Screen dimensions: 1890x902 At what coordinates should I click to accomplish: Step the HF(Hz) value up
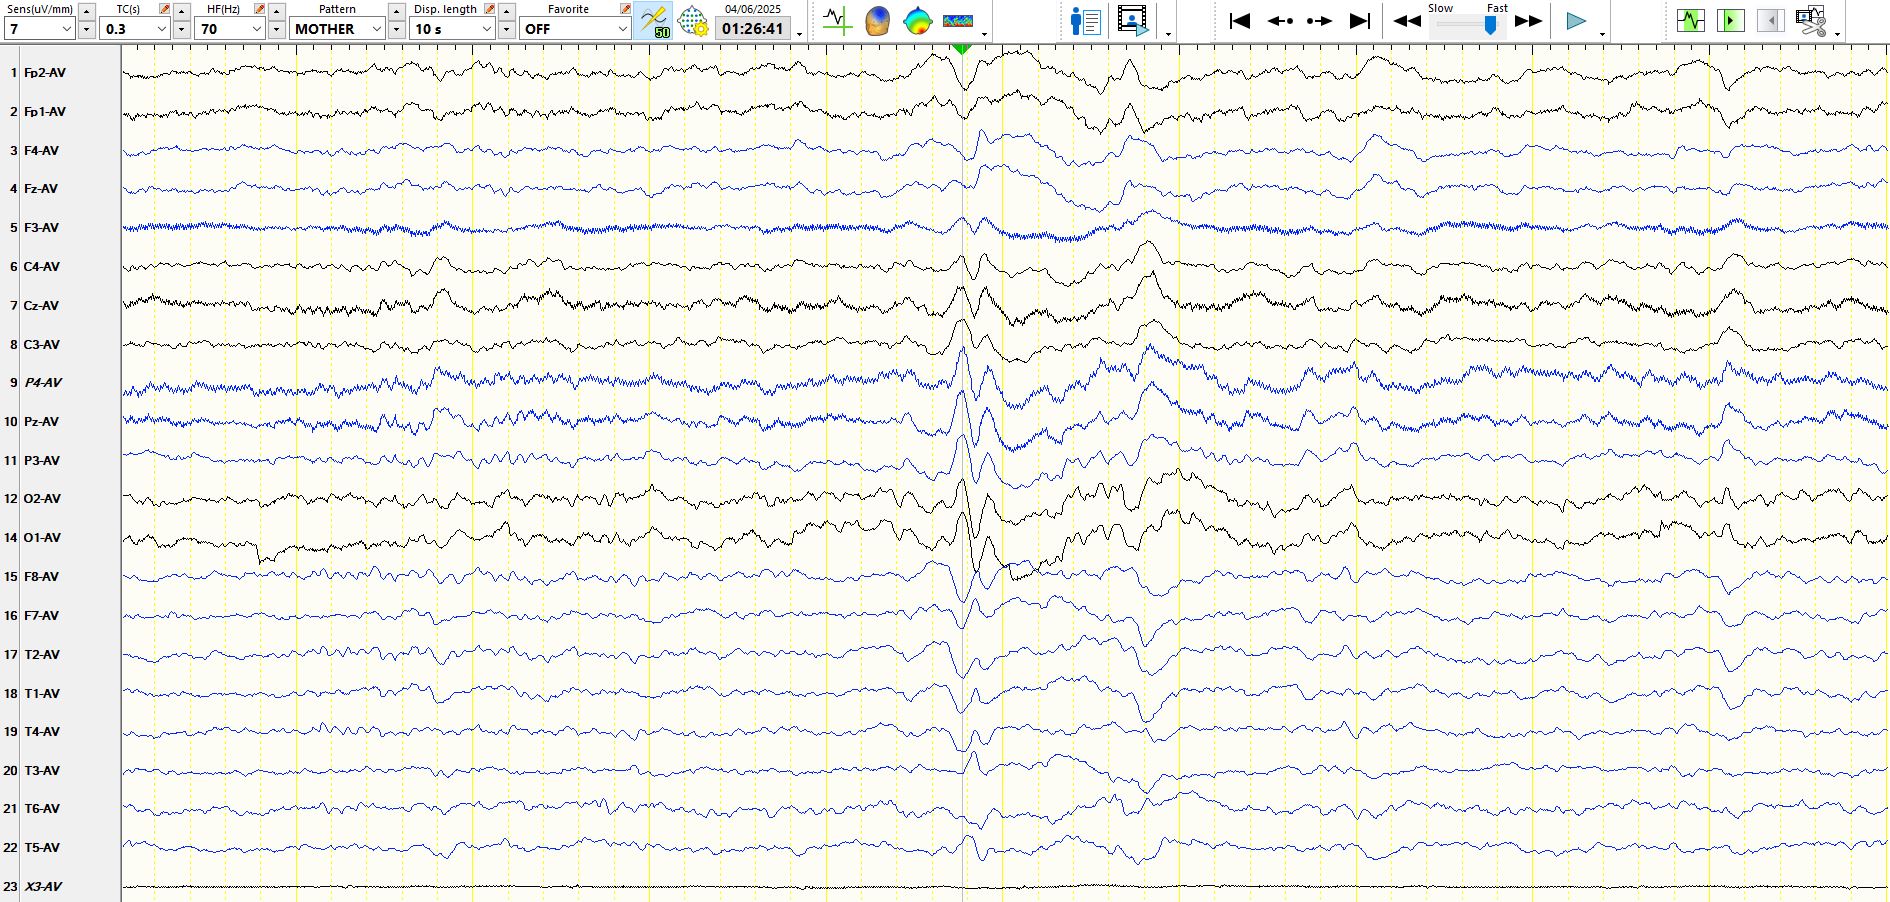[x=277, y=11]
